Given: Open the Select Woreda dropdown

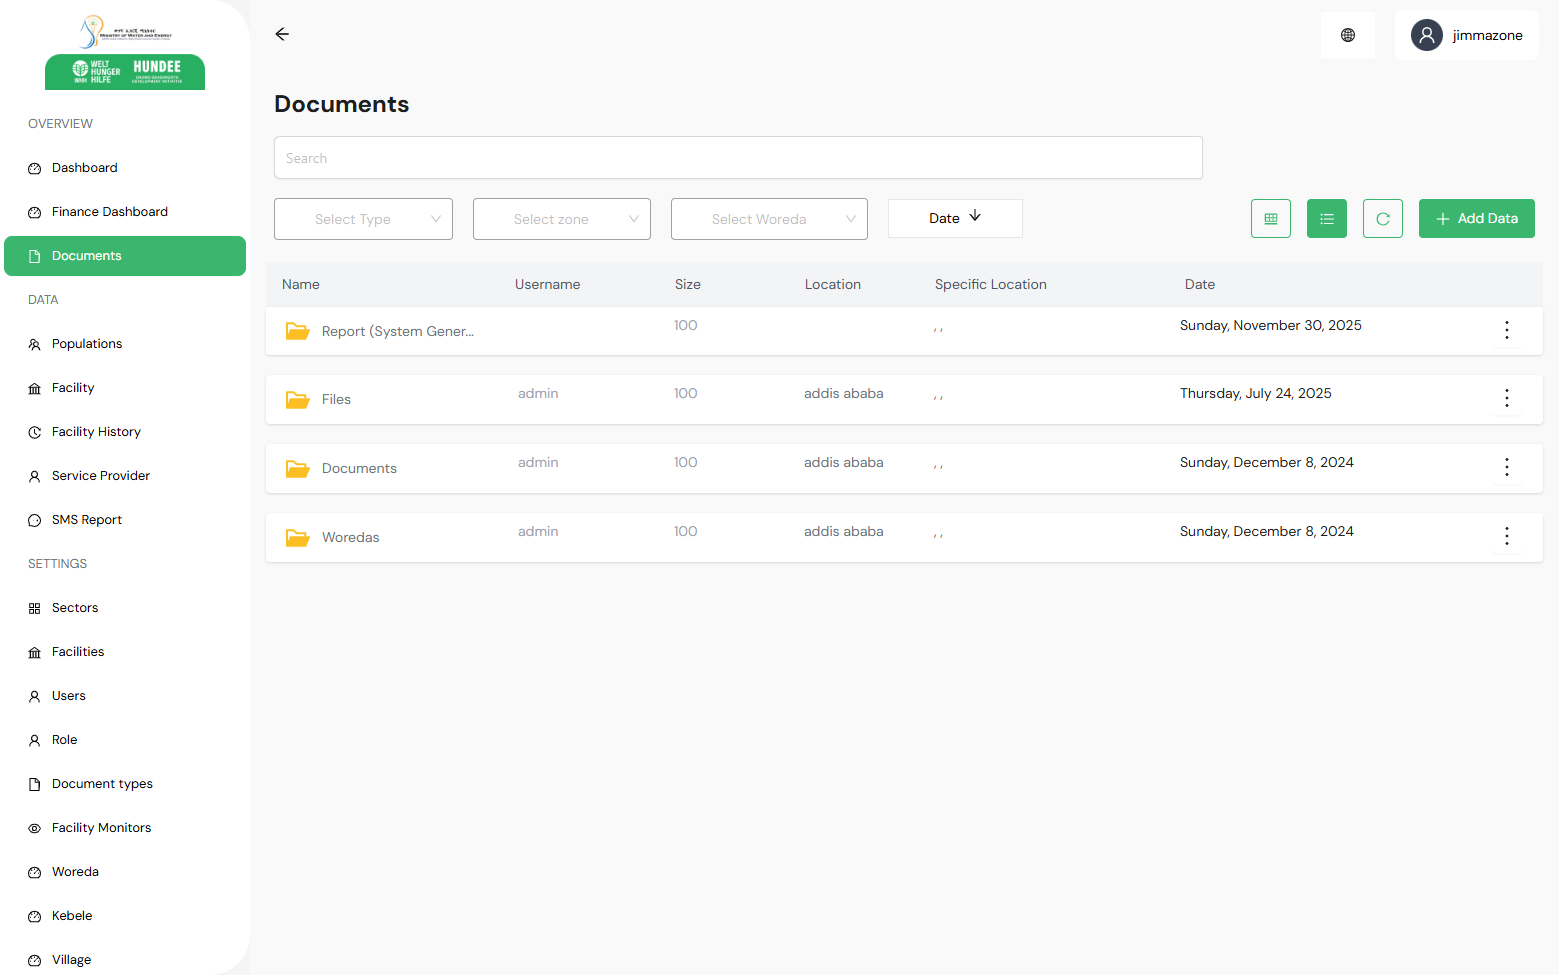Looking at the screenshot, I should pos(769,218).
